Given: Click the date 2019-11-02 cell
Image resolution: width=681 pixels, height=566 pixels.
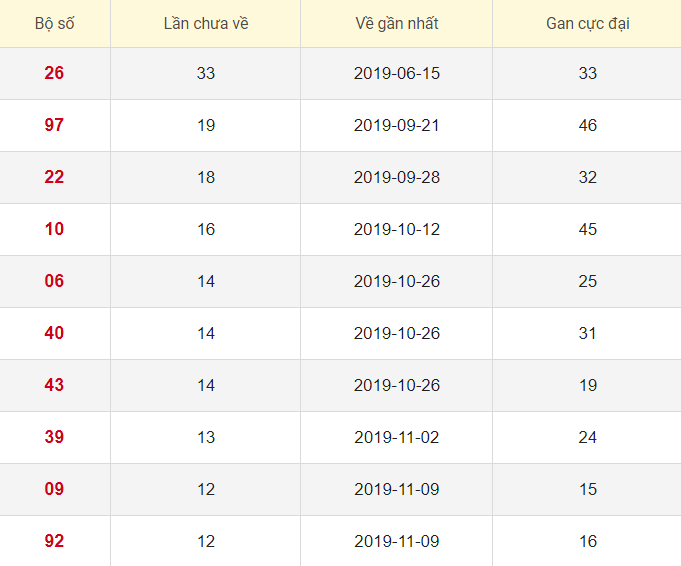Looking at the screenshot, I should coord(397,437).
